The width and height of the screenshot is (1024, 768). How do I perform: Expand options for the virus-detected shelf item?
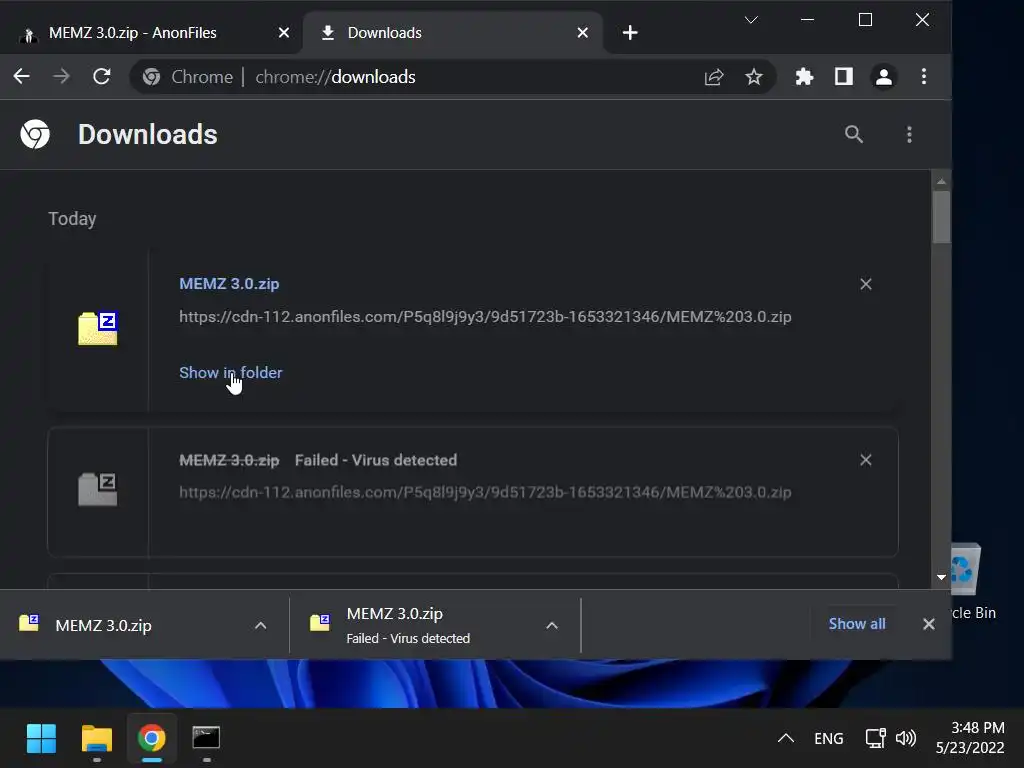552,626
